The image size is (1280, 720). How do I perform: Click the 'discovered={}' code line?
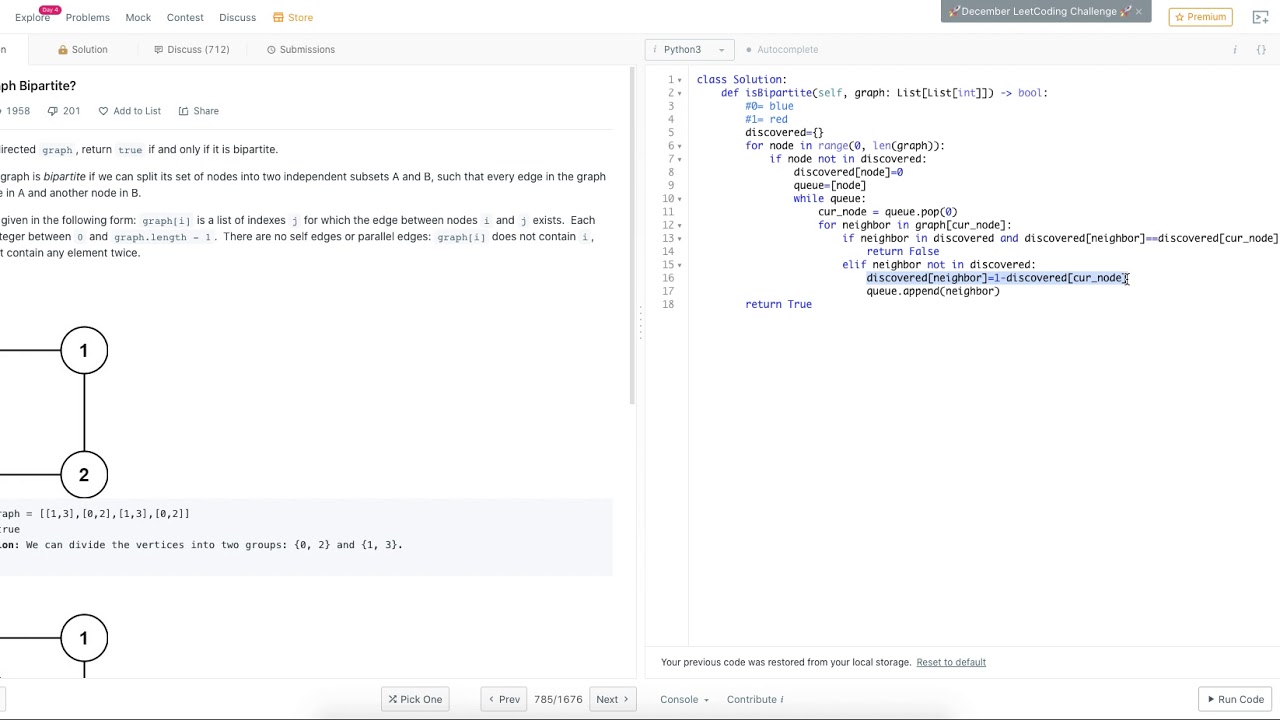click(x=784, y=132)
